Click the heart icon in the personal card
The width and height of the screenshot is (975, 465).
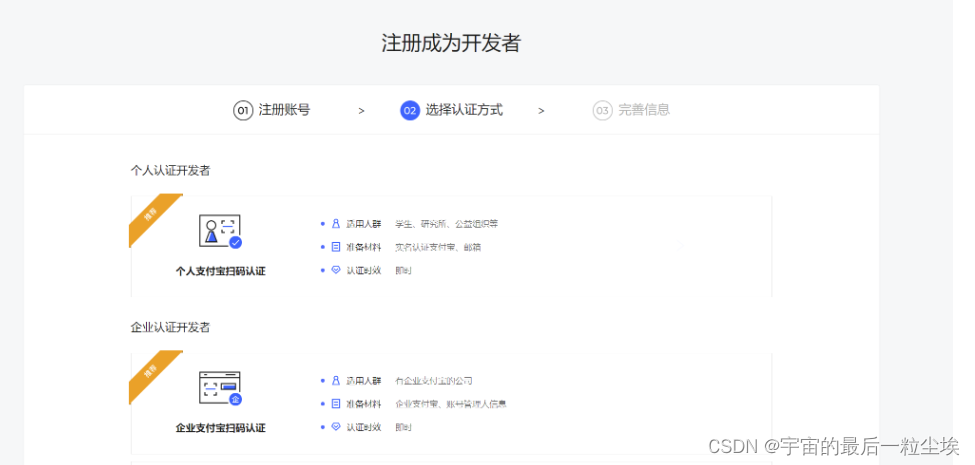click(x=336, y=270)
